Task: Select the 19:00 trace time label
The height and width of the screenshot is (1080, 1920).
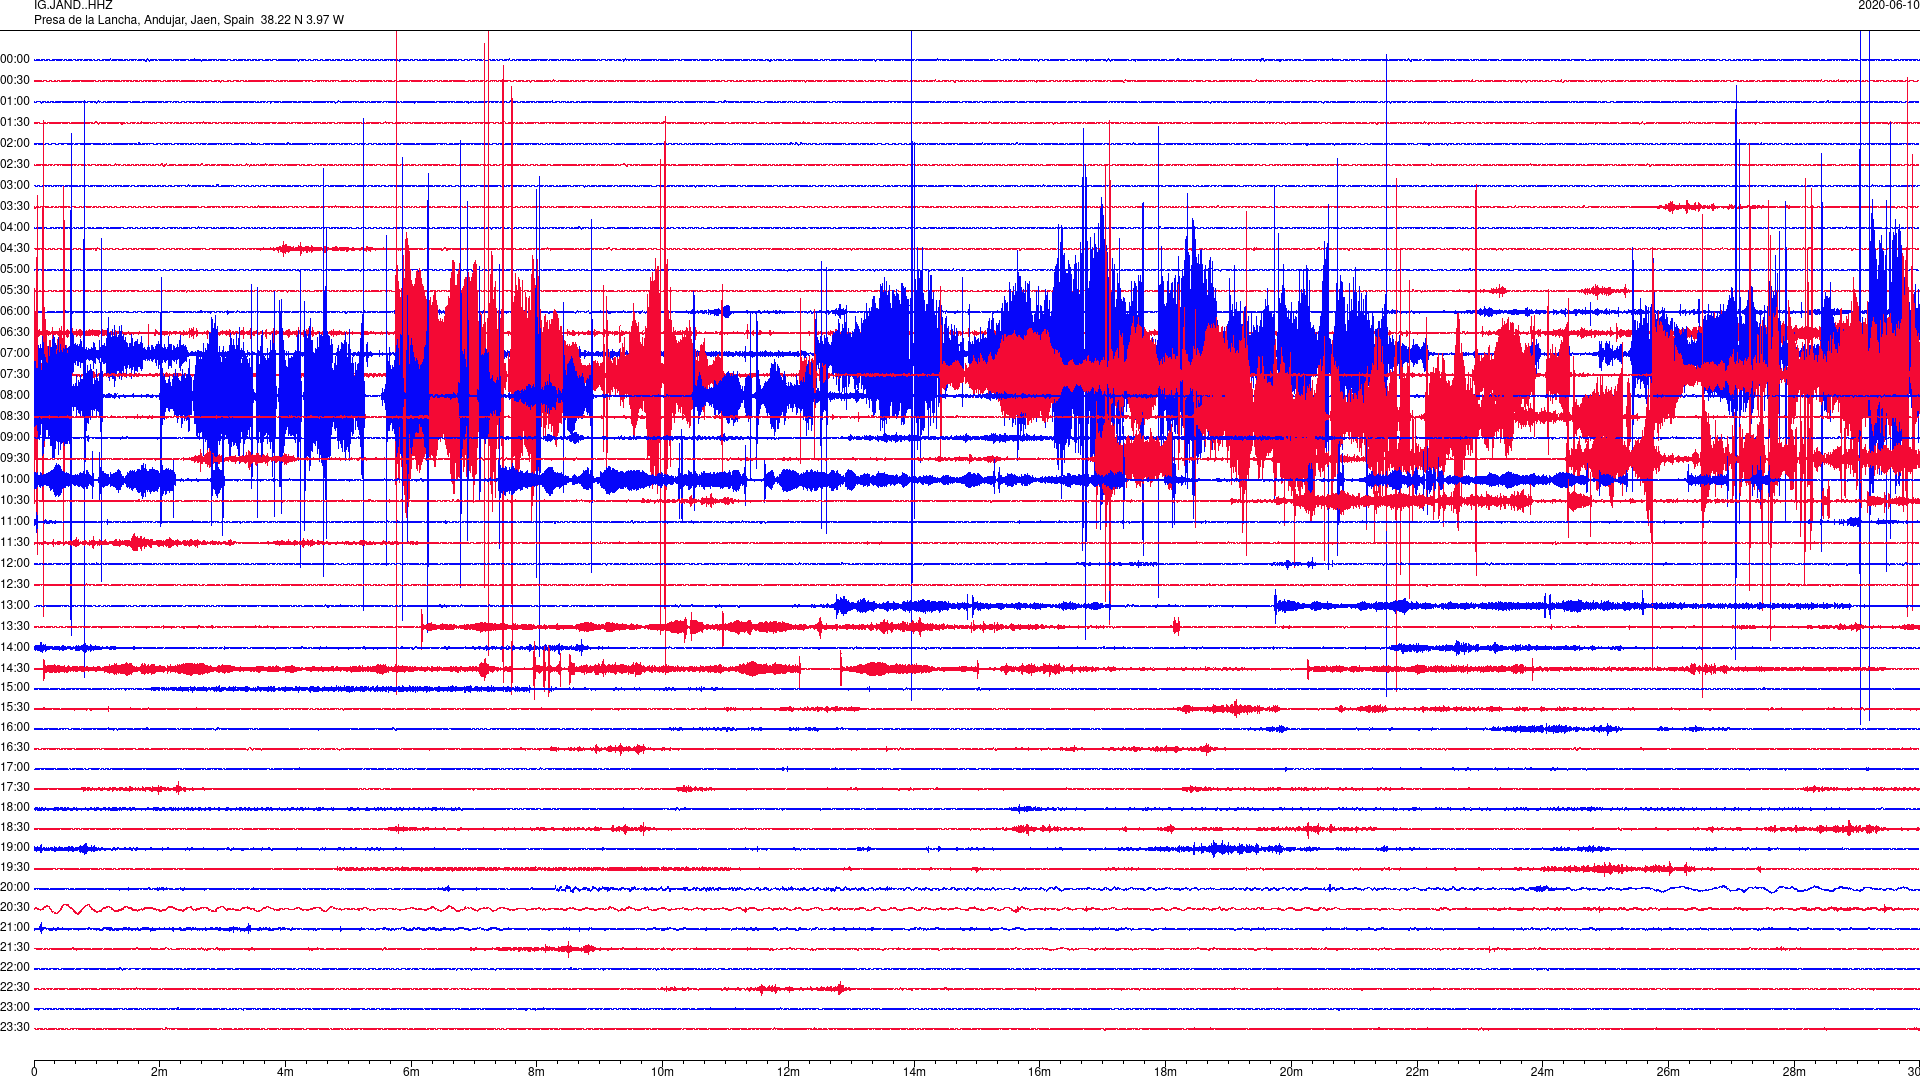Action: tap(15, 848)
